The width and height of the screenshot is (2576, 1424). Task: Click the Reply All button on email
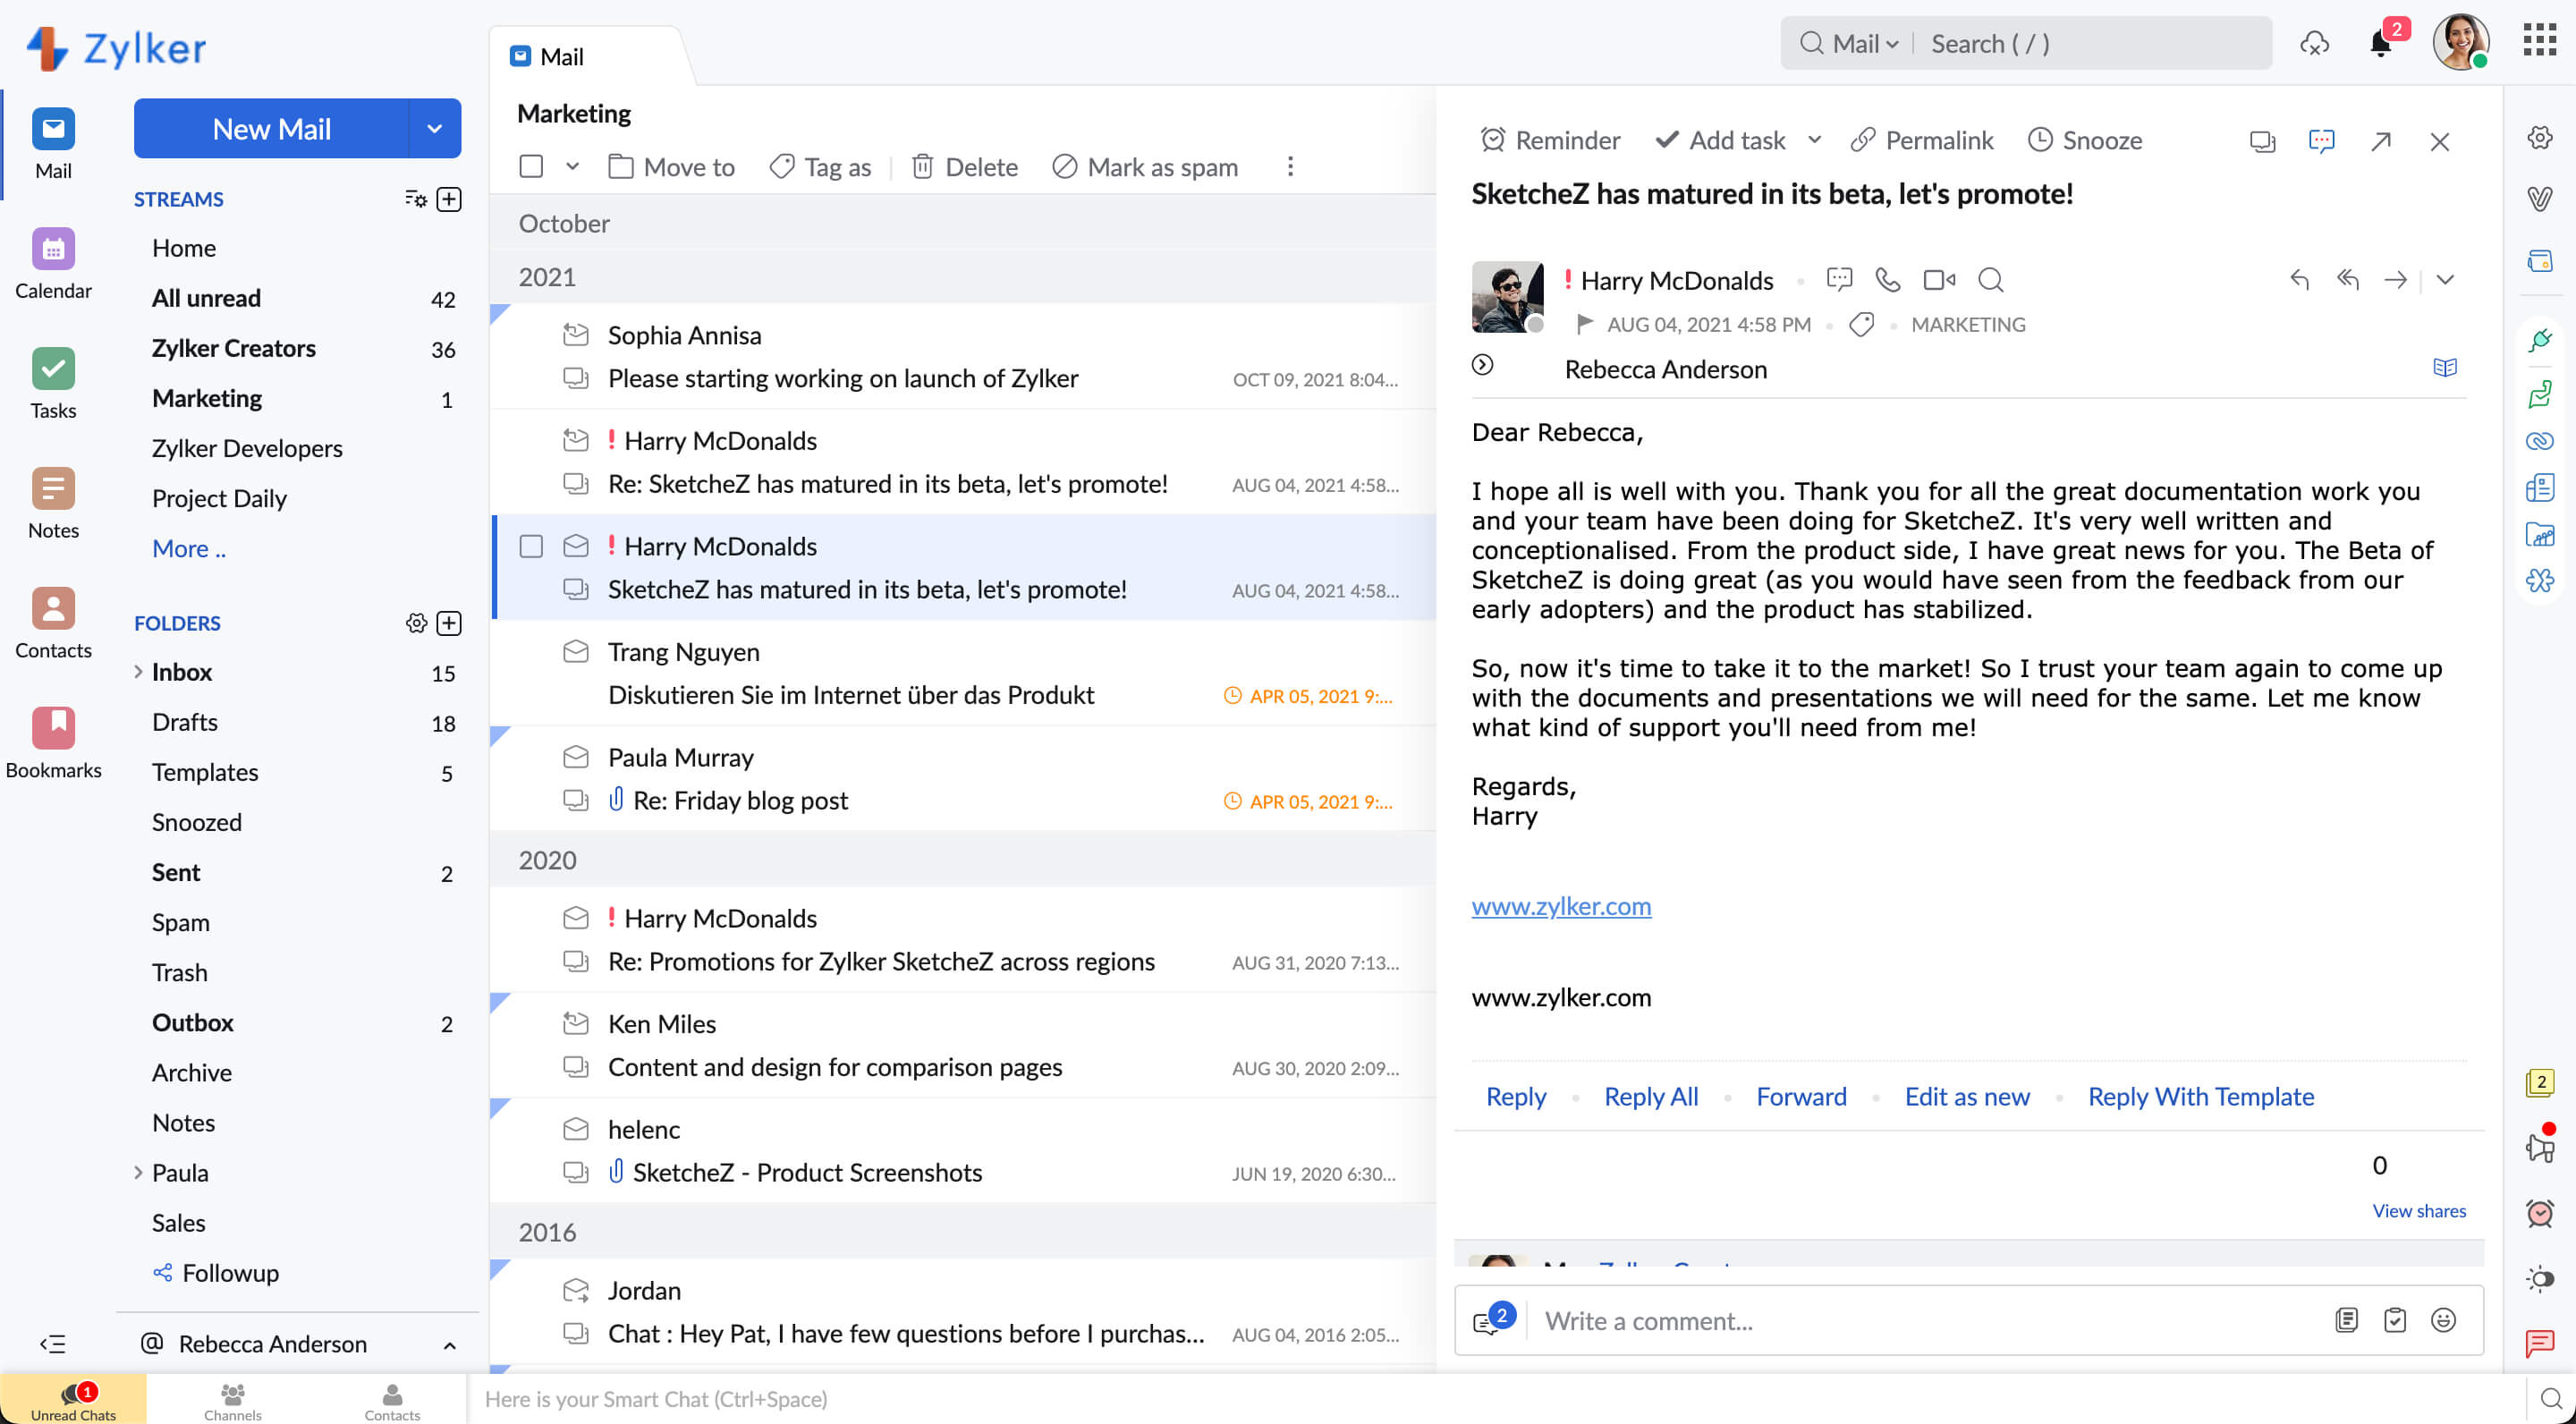pyautogui.click(x=1650, y=1096)
